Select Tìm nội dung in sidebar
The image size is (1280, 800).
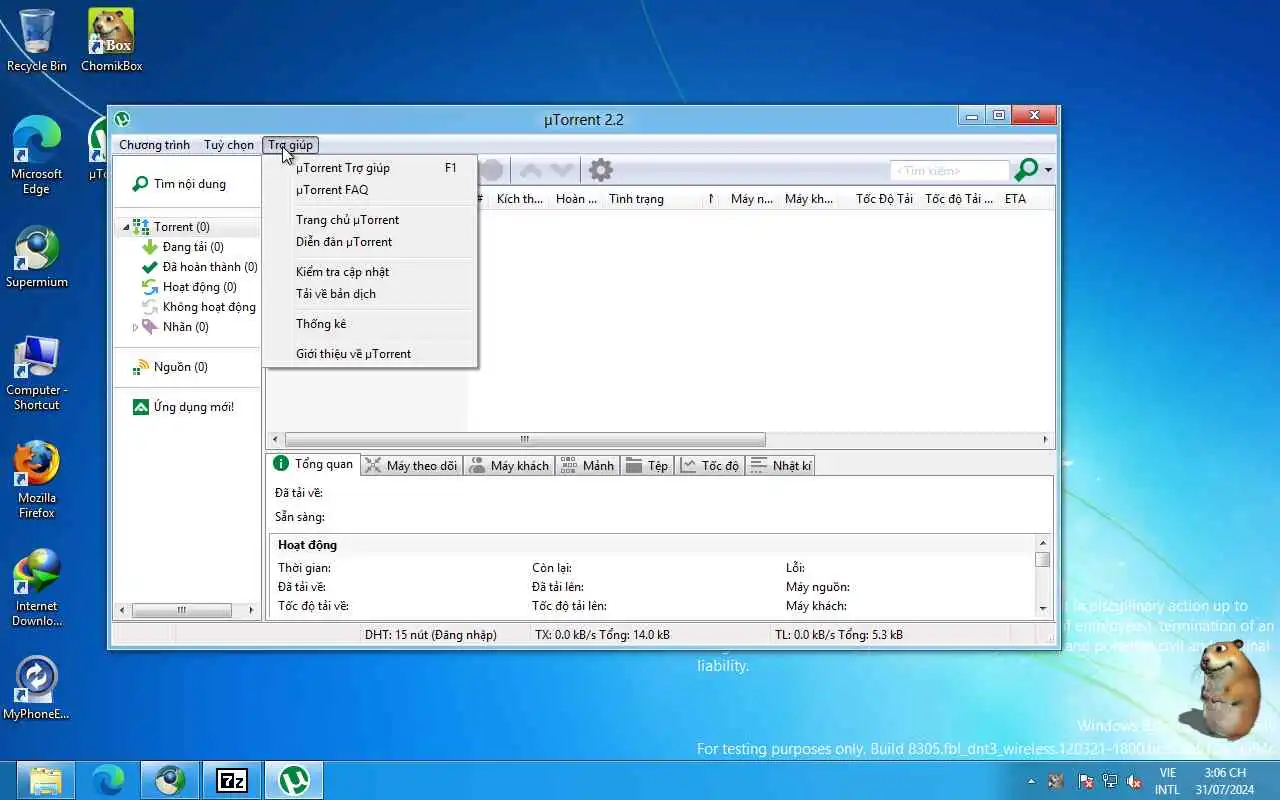180,184
